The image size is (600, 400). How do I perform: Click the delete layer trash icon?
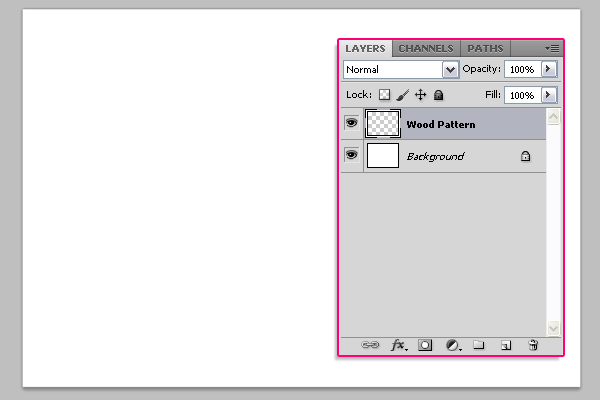tap(533, 345)
